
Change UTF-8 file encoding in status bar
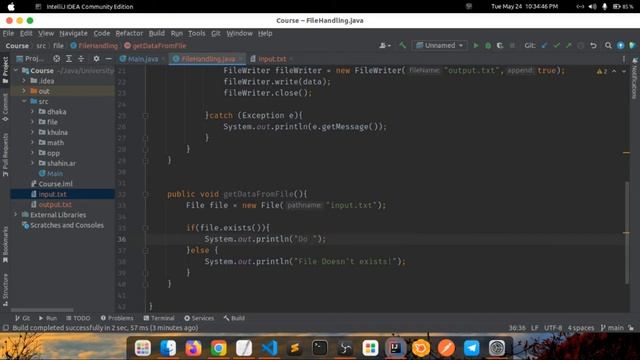(553, 328)
